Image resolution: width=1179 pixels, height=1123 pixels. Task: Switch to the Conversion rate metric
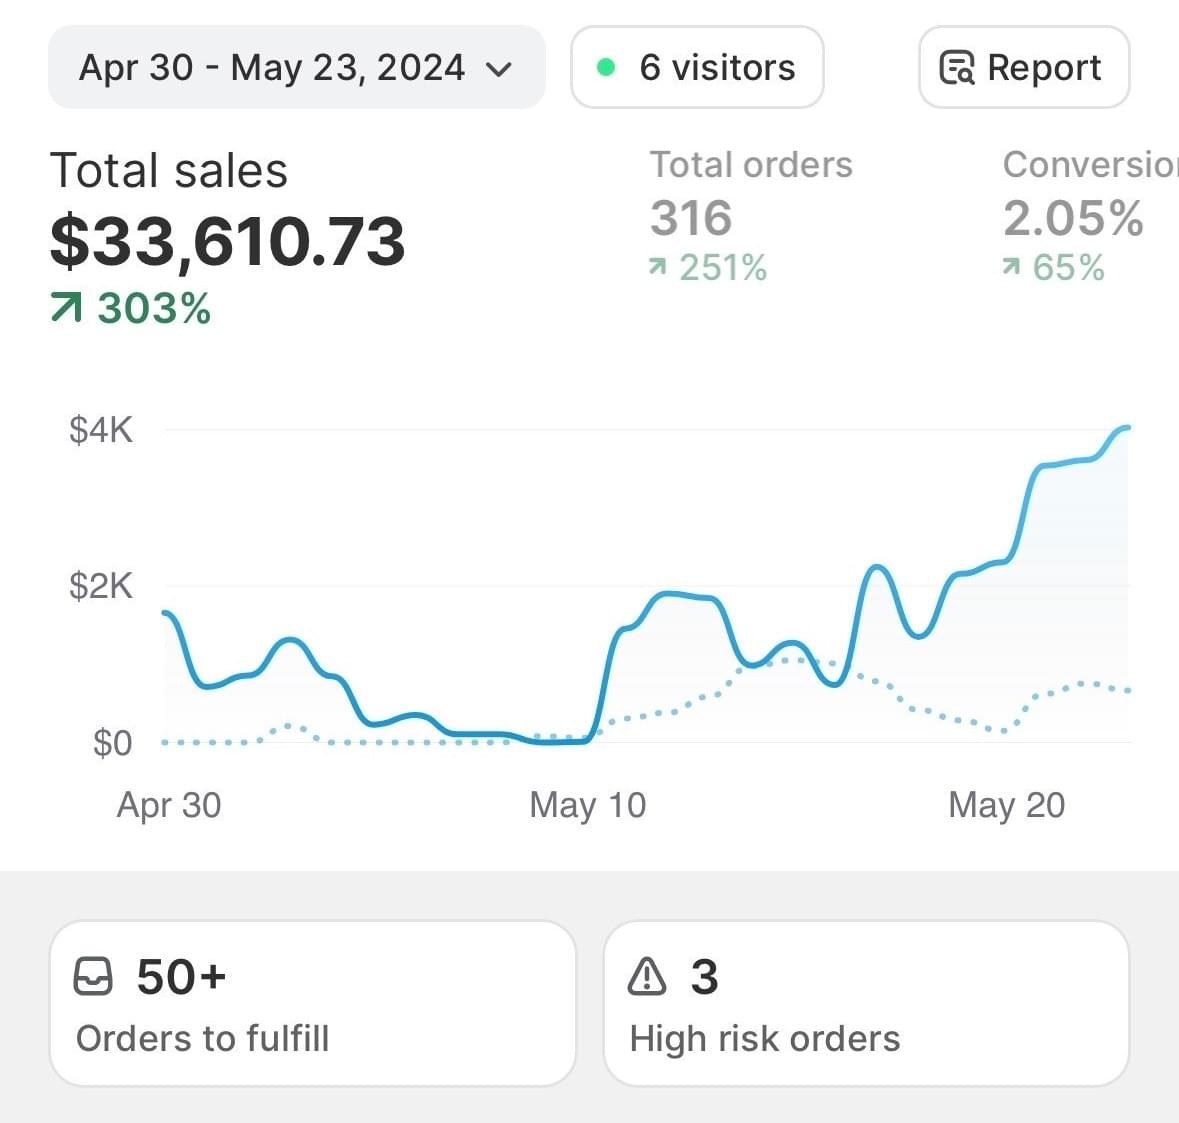[1090, 165]
